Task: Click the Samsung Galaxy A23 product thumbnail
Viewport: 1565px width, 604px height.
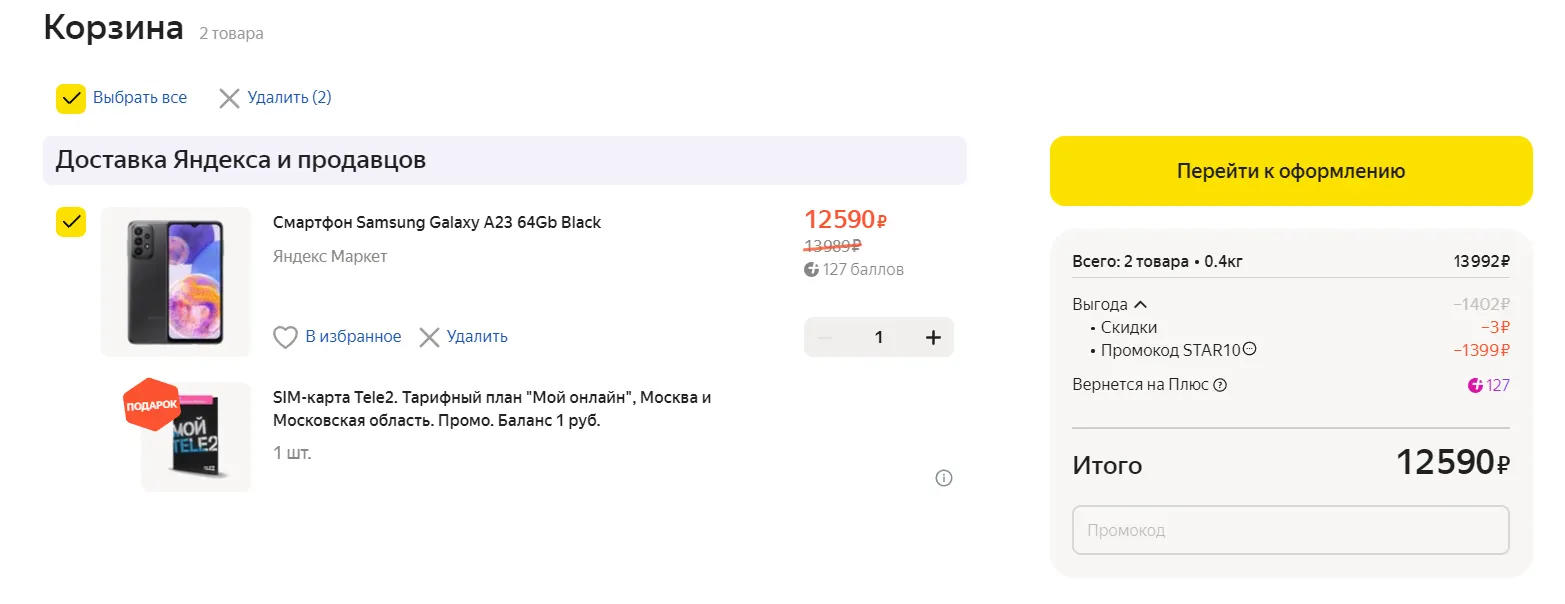Action: point(176,282)
